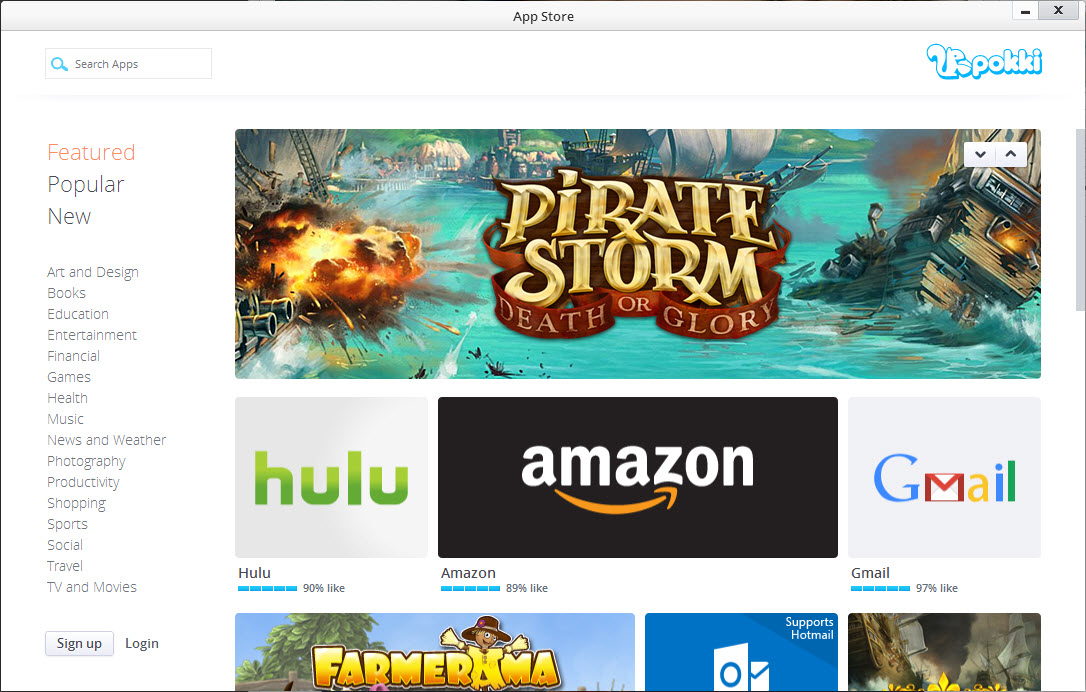This screenshot has height=692, width=1086.
Task: Minimize the App Store window
Action: [1025, 11]
